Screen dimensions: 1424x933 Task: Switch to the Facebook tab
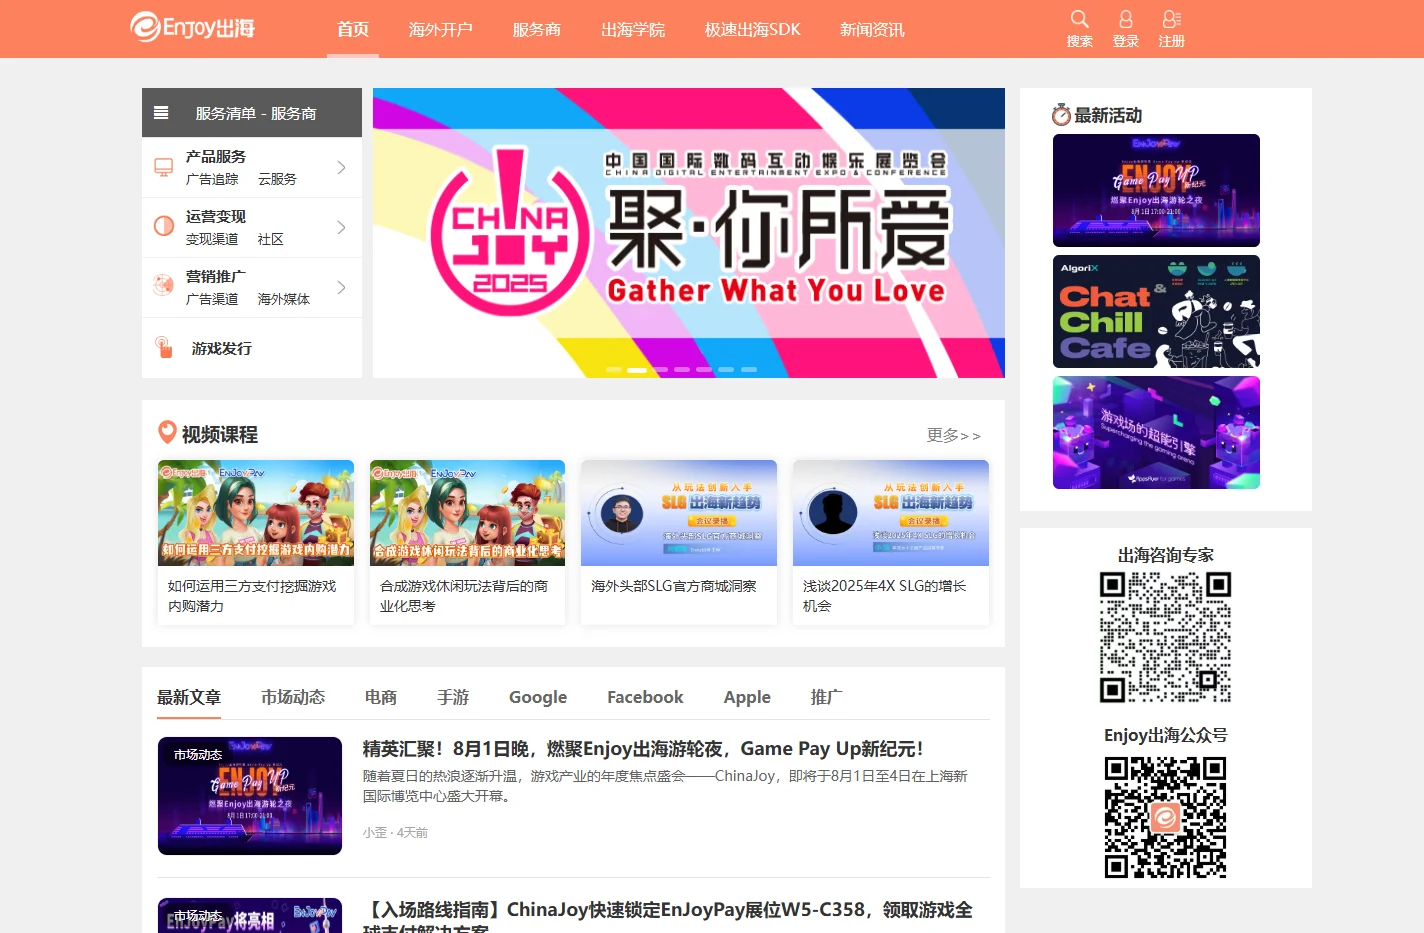pos(645,697)
